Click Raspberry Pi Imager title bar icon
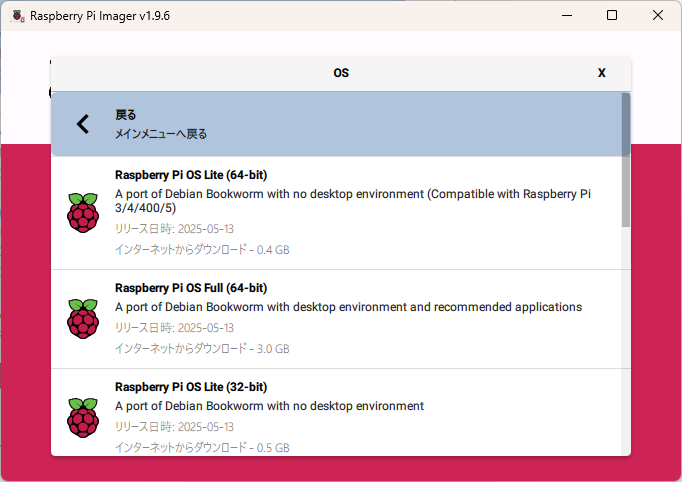 (18, 16)
